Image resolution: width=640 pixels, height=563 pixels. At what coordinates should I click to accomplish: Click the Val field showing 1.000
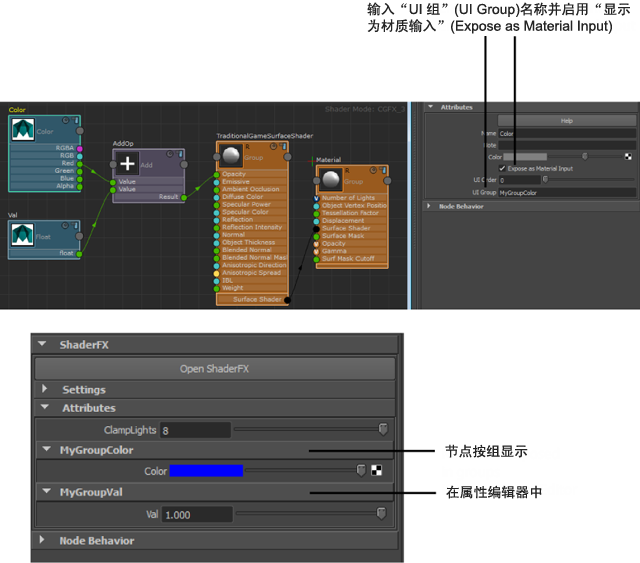coord(197,514)
